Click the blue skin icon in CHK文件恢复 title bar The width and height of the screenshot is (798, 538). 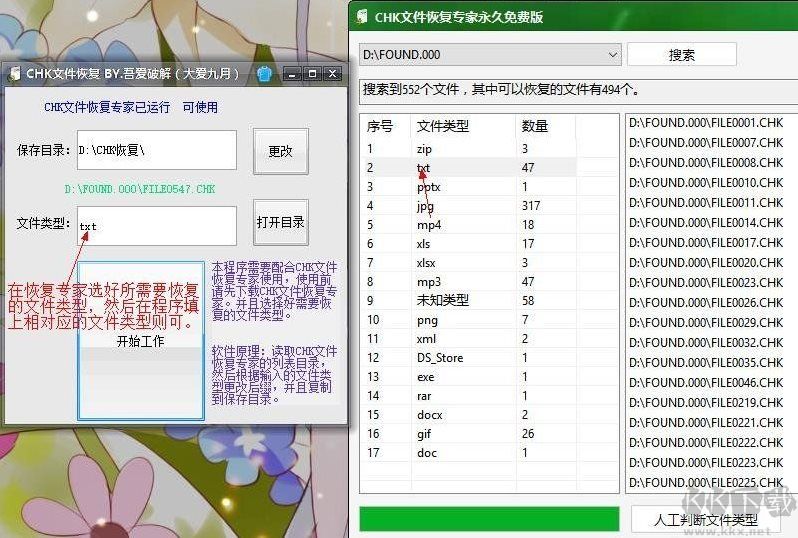[264, 74]
